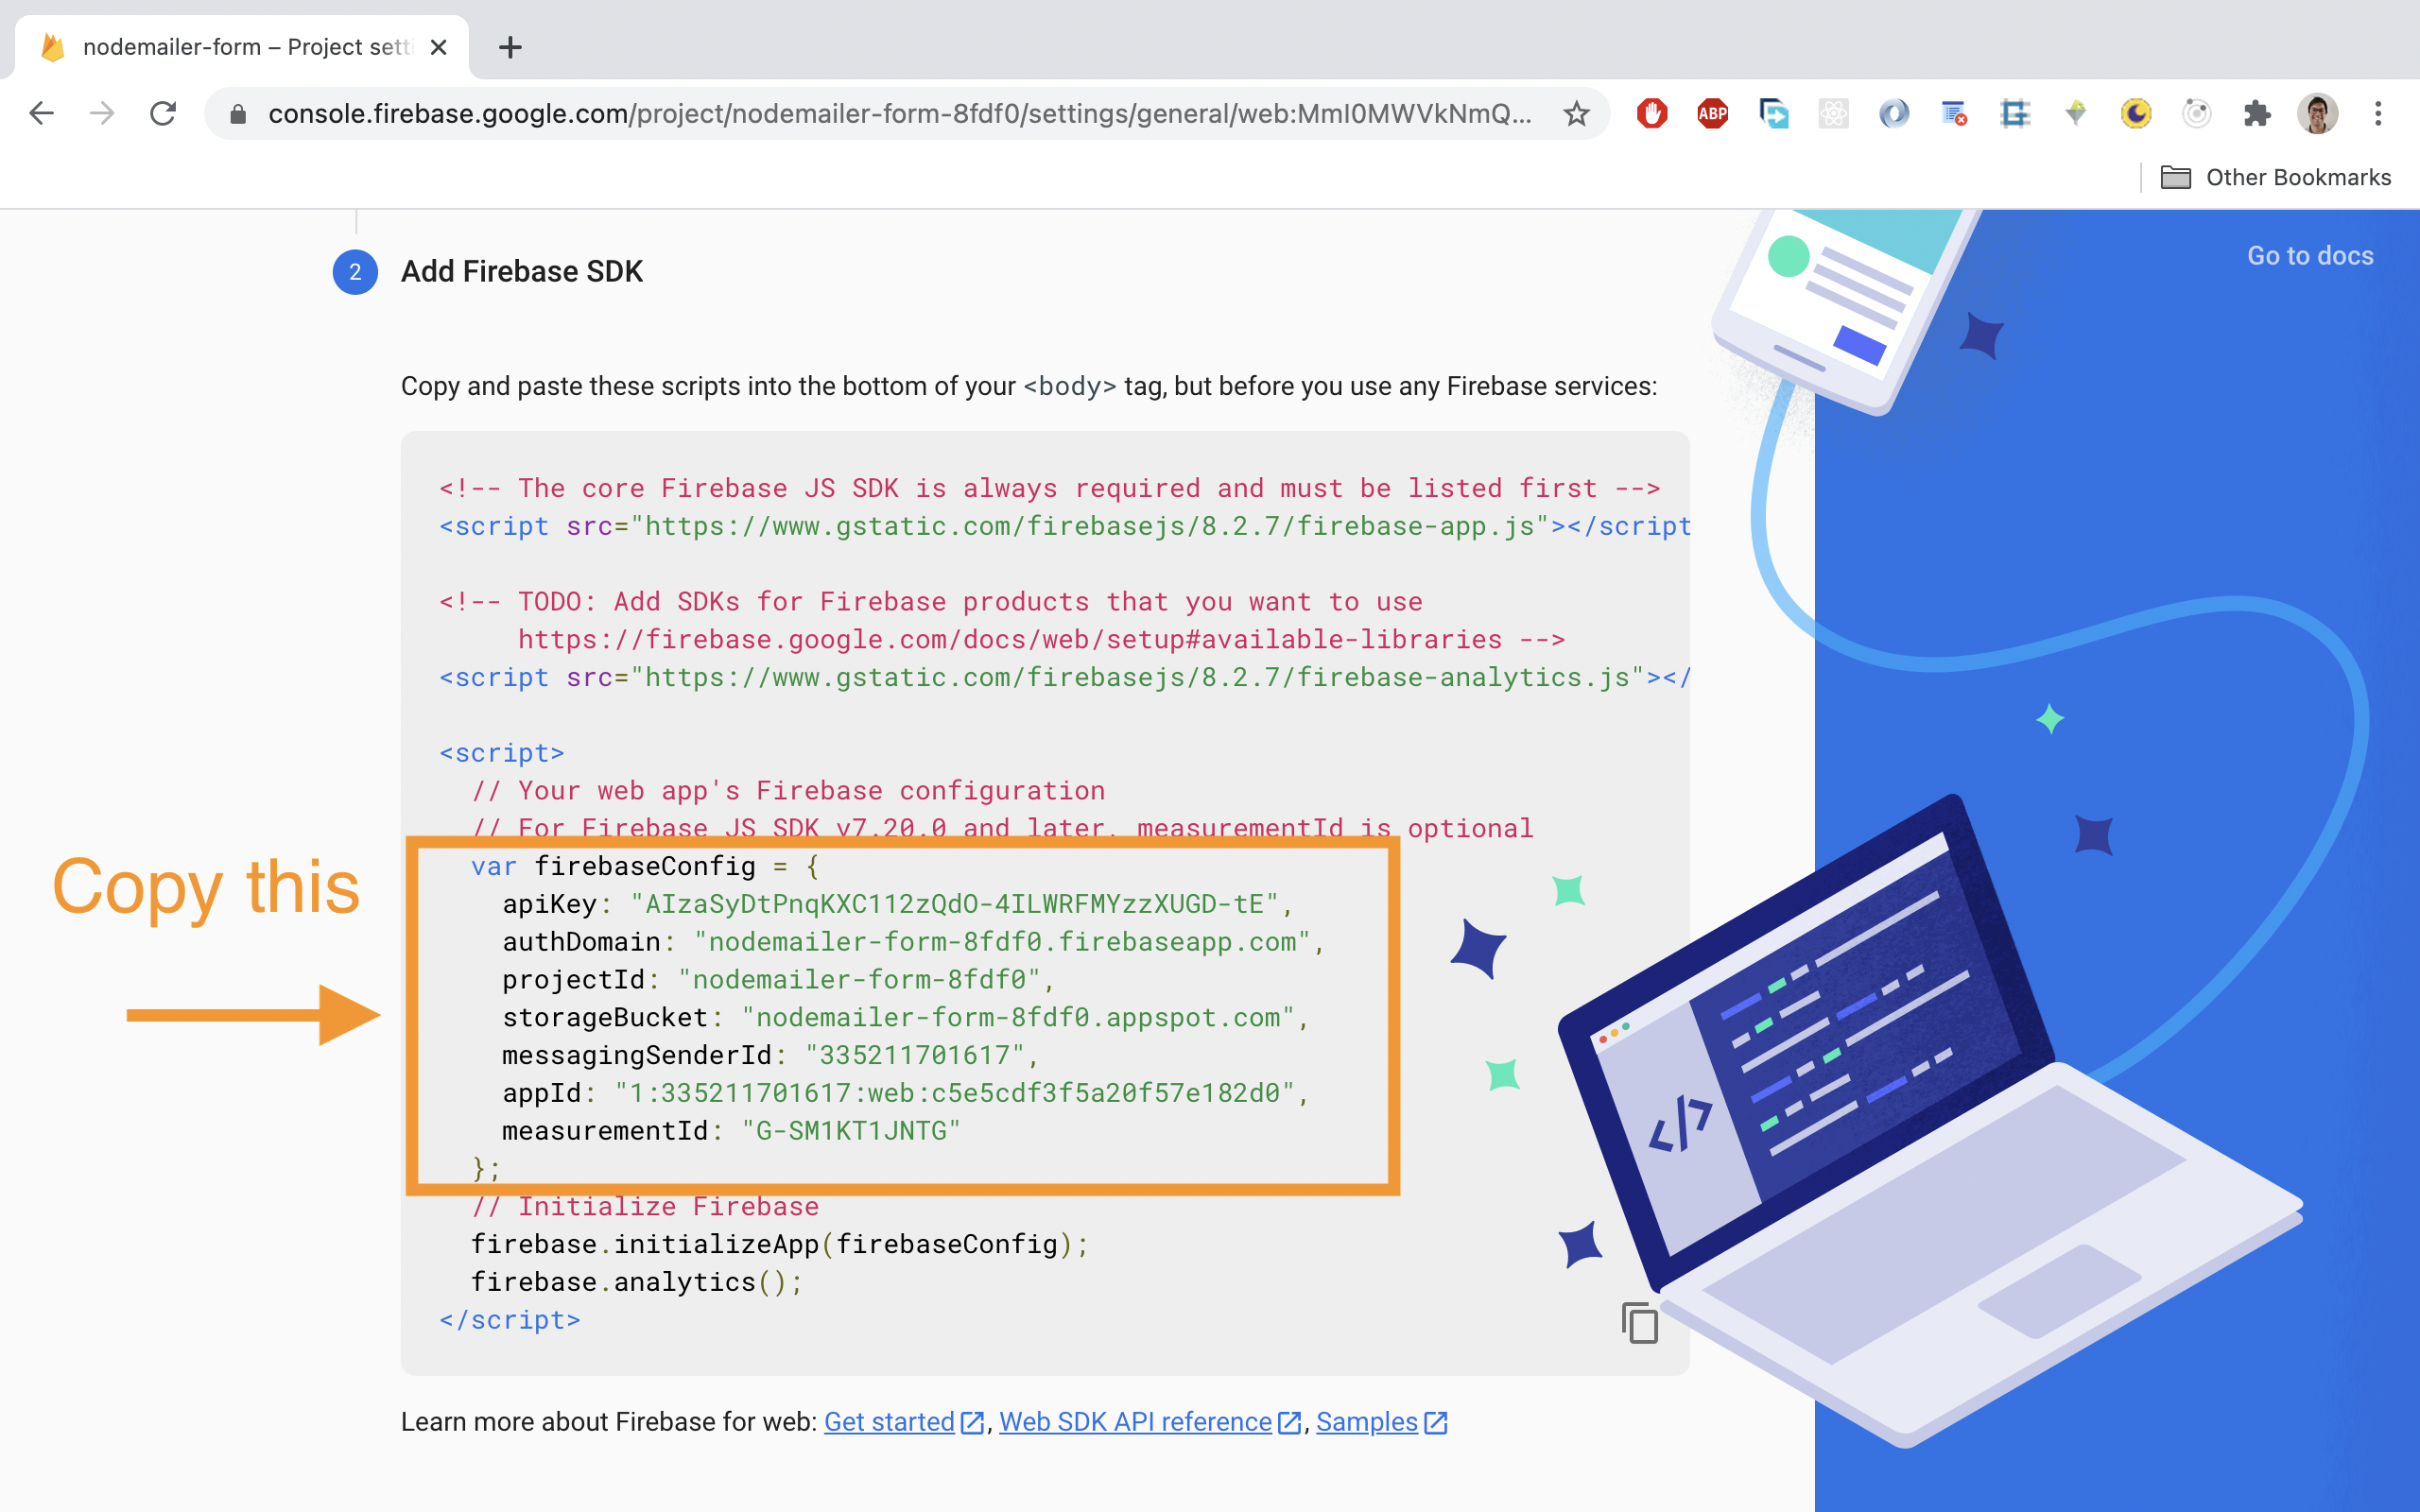Image resolution: width=2420 pixels, height=1512 pixels.
Task: Copy the Firebase SDK code snippet
Action: tap(1639, 1322)
